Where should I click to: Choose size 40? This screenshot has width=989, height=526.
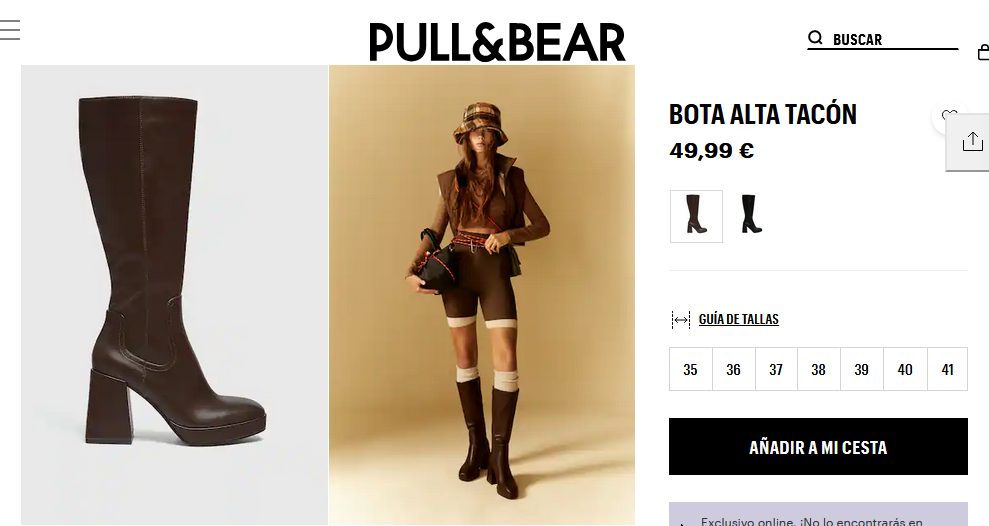pyautogui.click(x=905, y=370)
